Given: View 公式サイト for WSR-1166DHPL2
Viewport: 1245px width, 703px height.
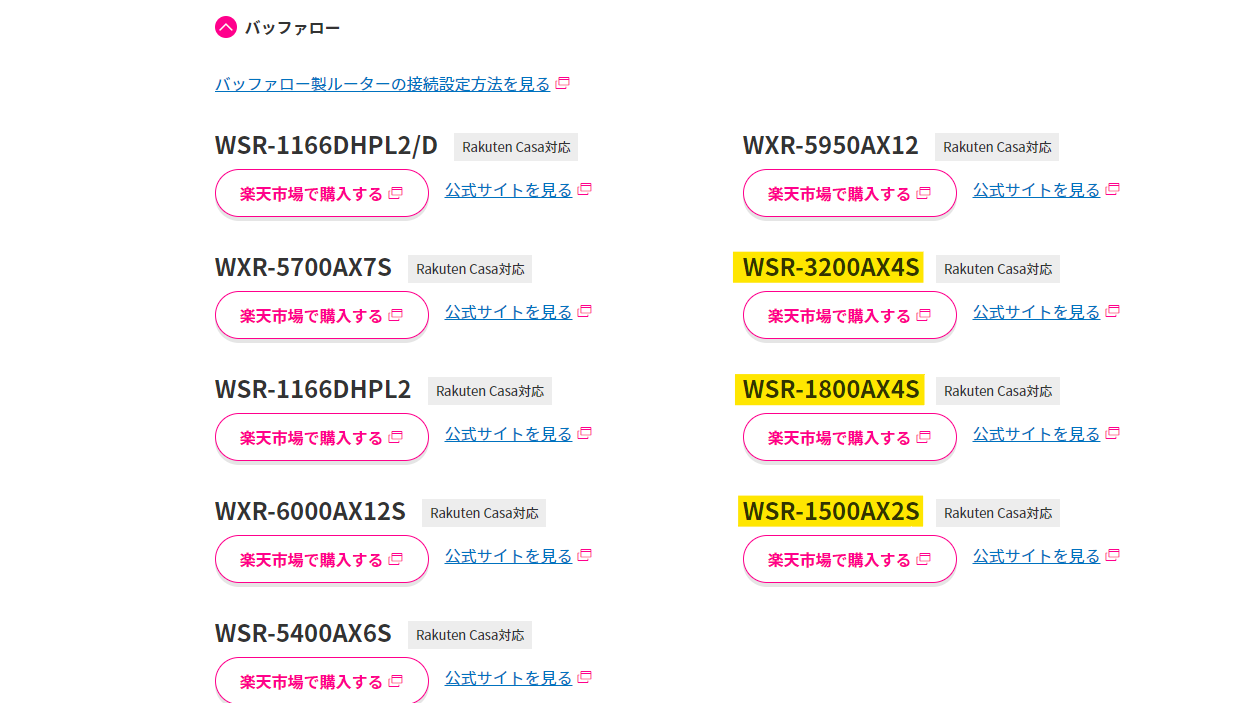Looking at the screenshot, I should 508,434.
